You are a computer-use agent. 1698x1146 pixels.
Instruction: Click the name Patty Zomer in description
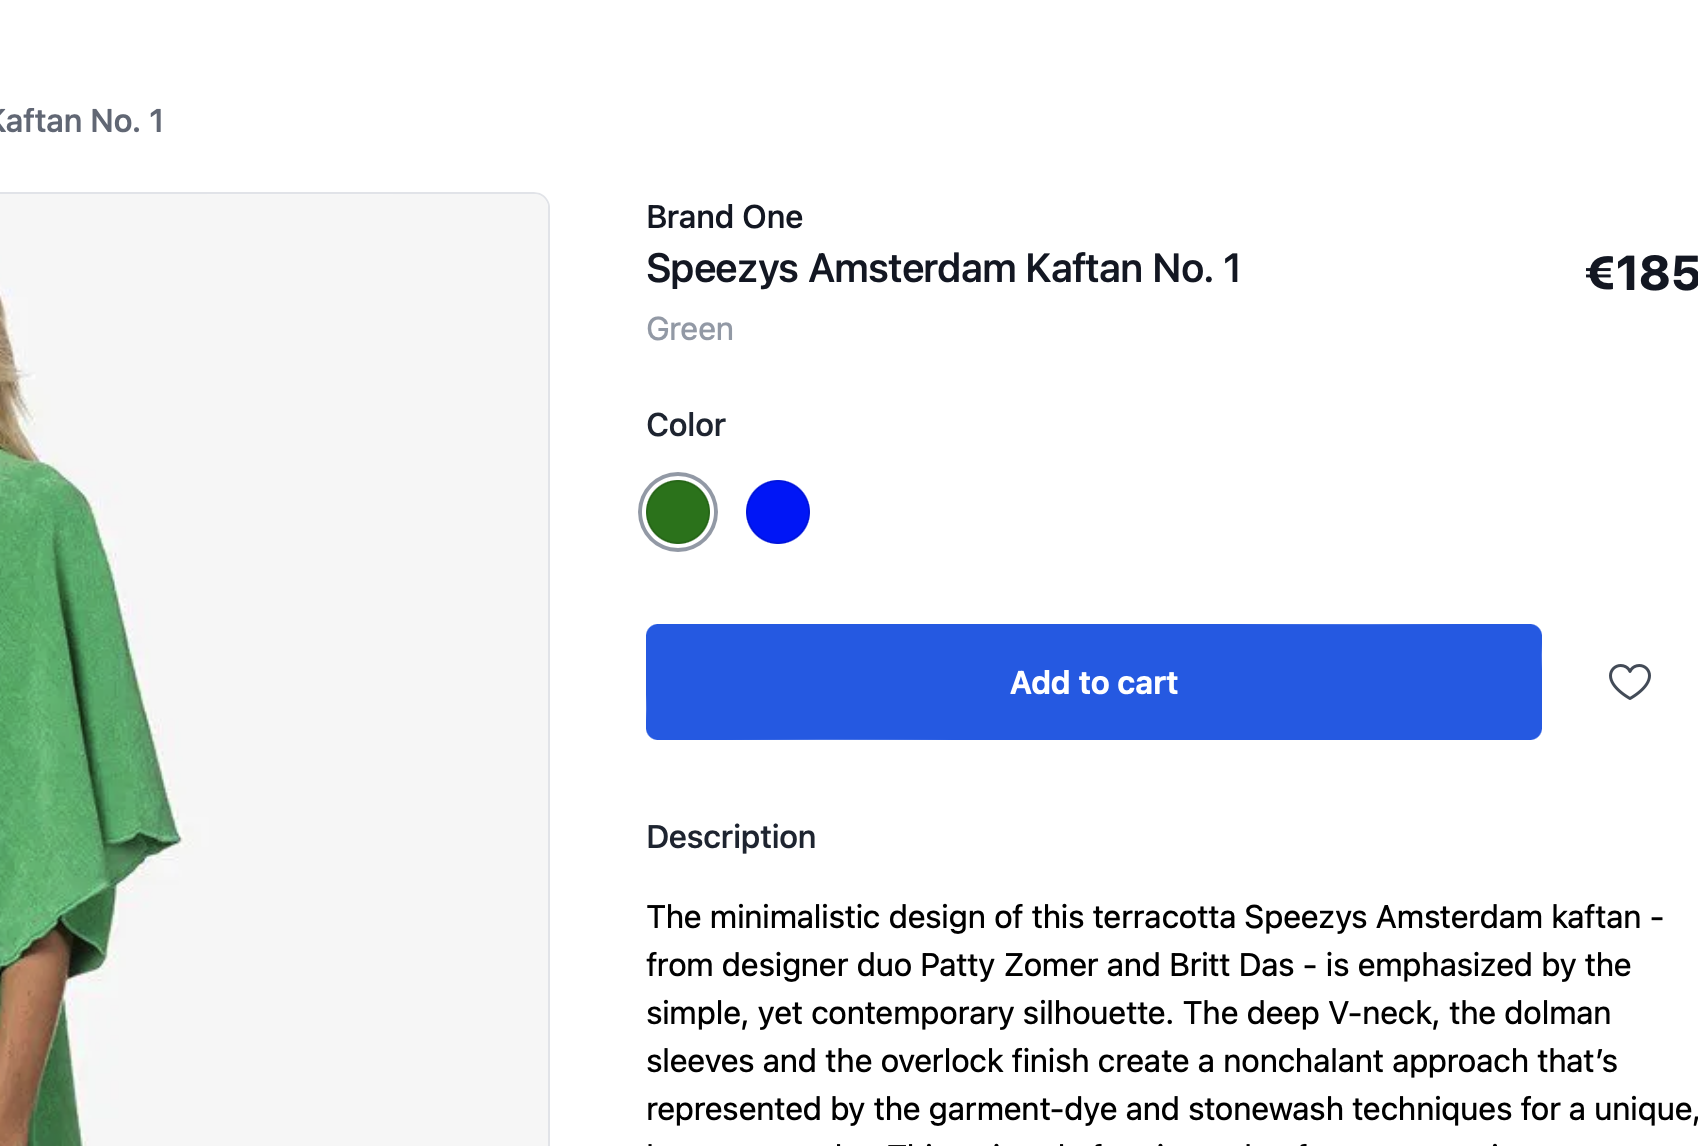1009,965
